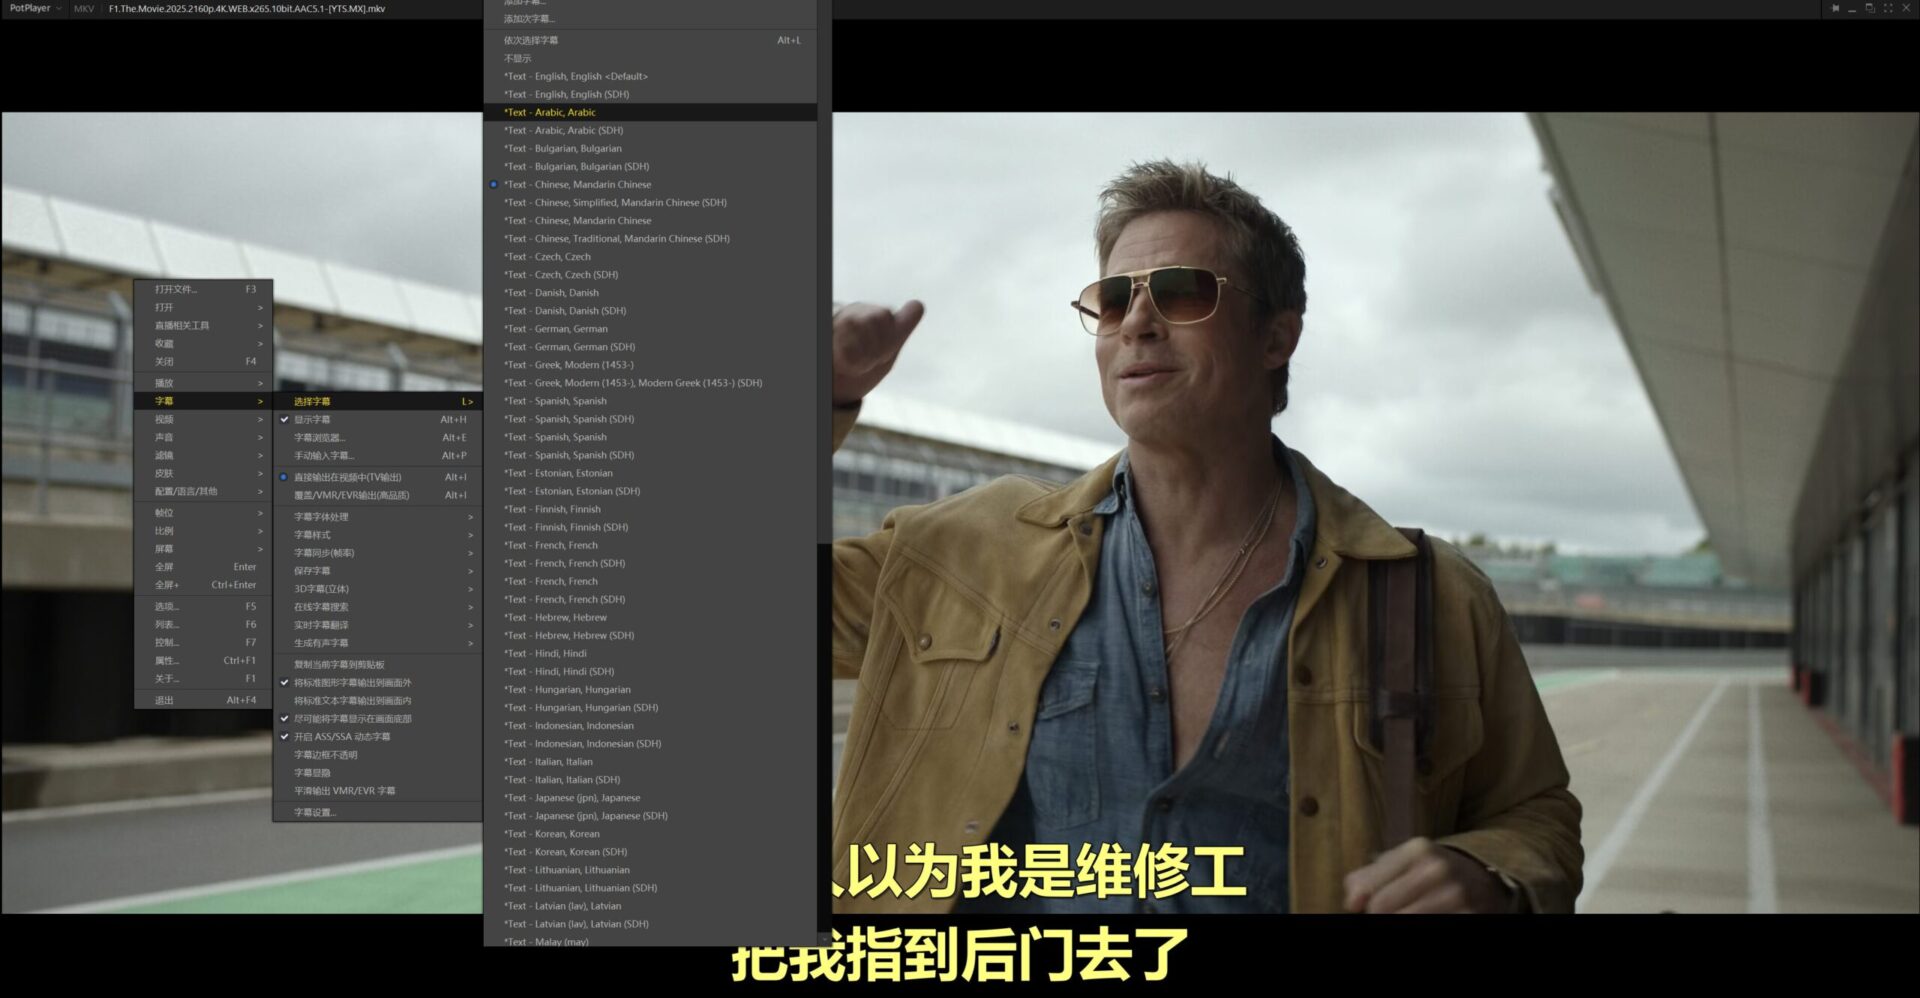The height and width of the screenshot is (998, 1920).
Task: Open the 选择字幕 submenu entry
Action: 378,401
